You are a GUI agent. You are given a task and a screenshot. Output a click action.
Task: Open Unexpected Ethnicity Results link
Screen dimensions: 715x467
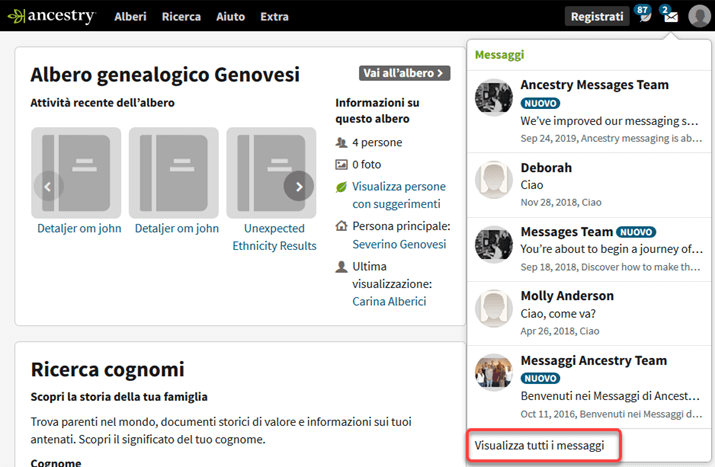click(275, 237)
